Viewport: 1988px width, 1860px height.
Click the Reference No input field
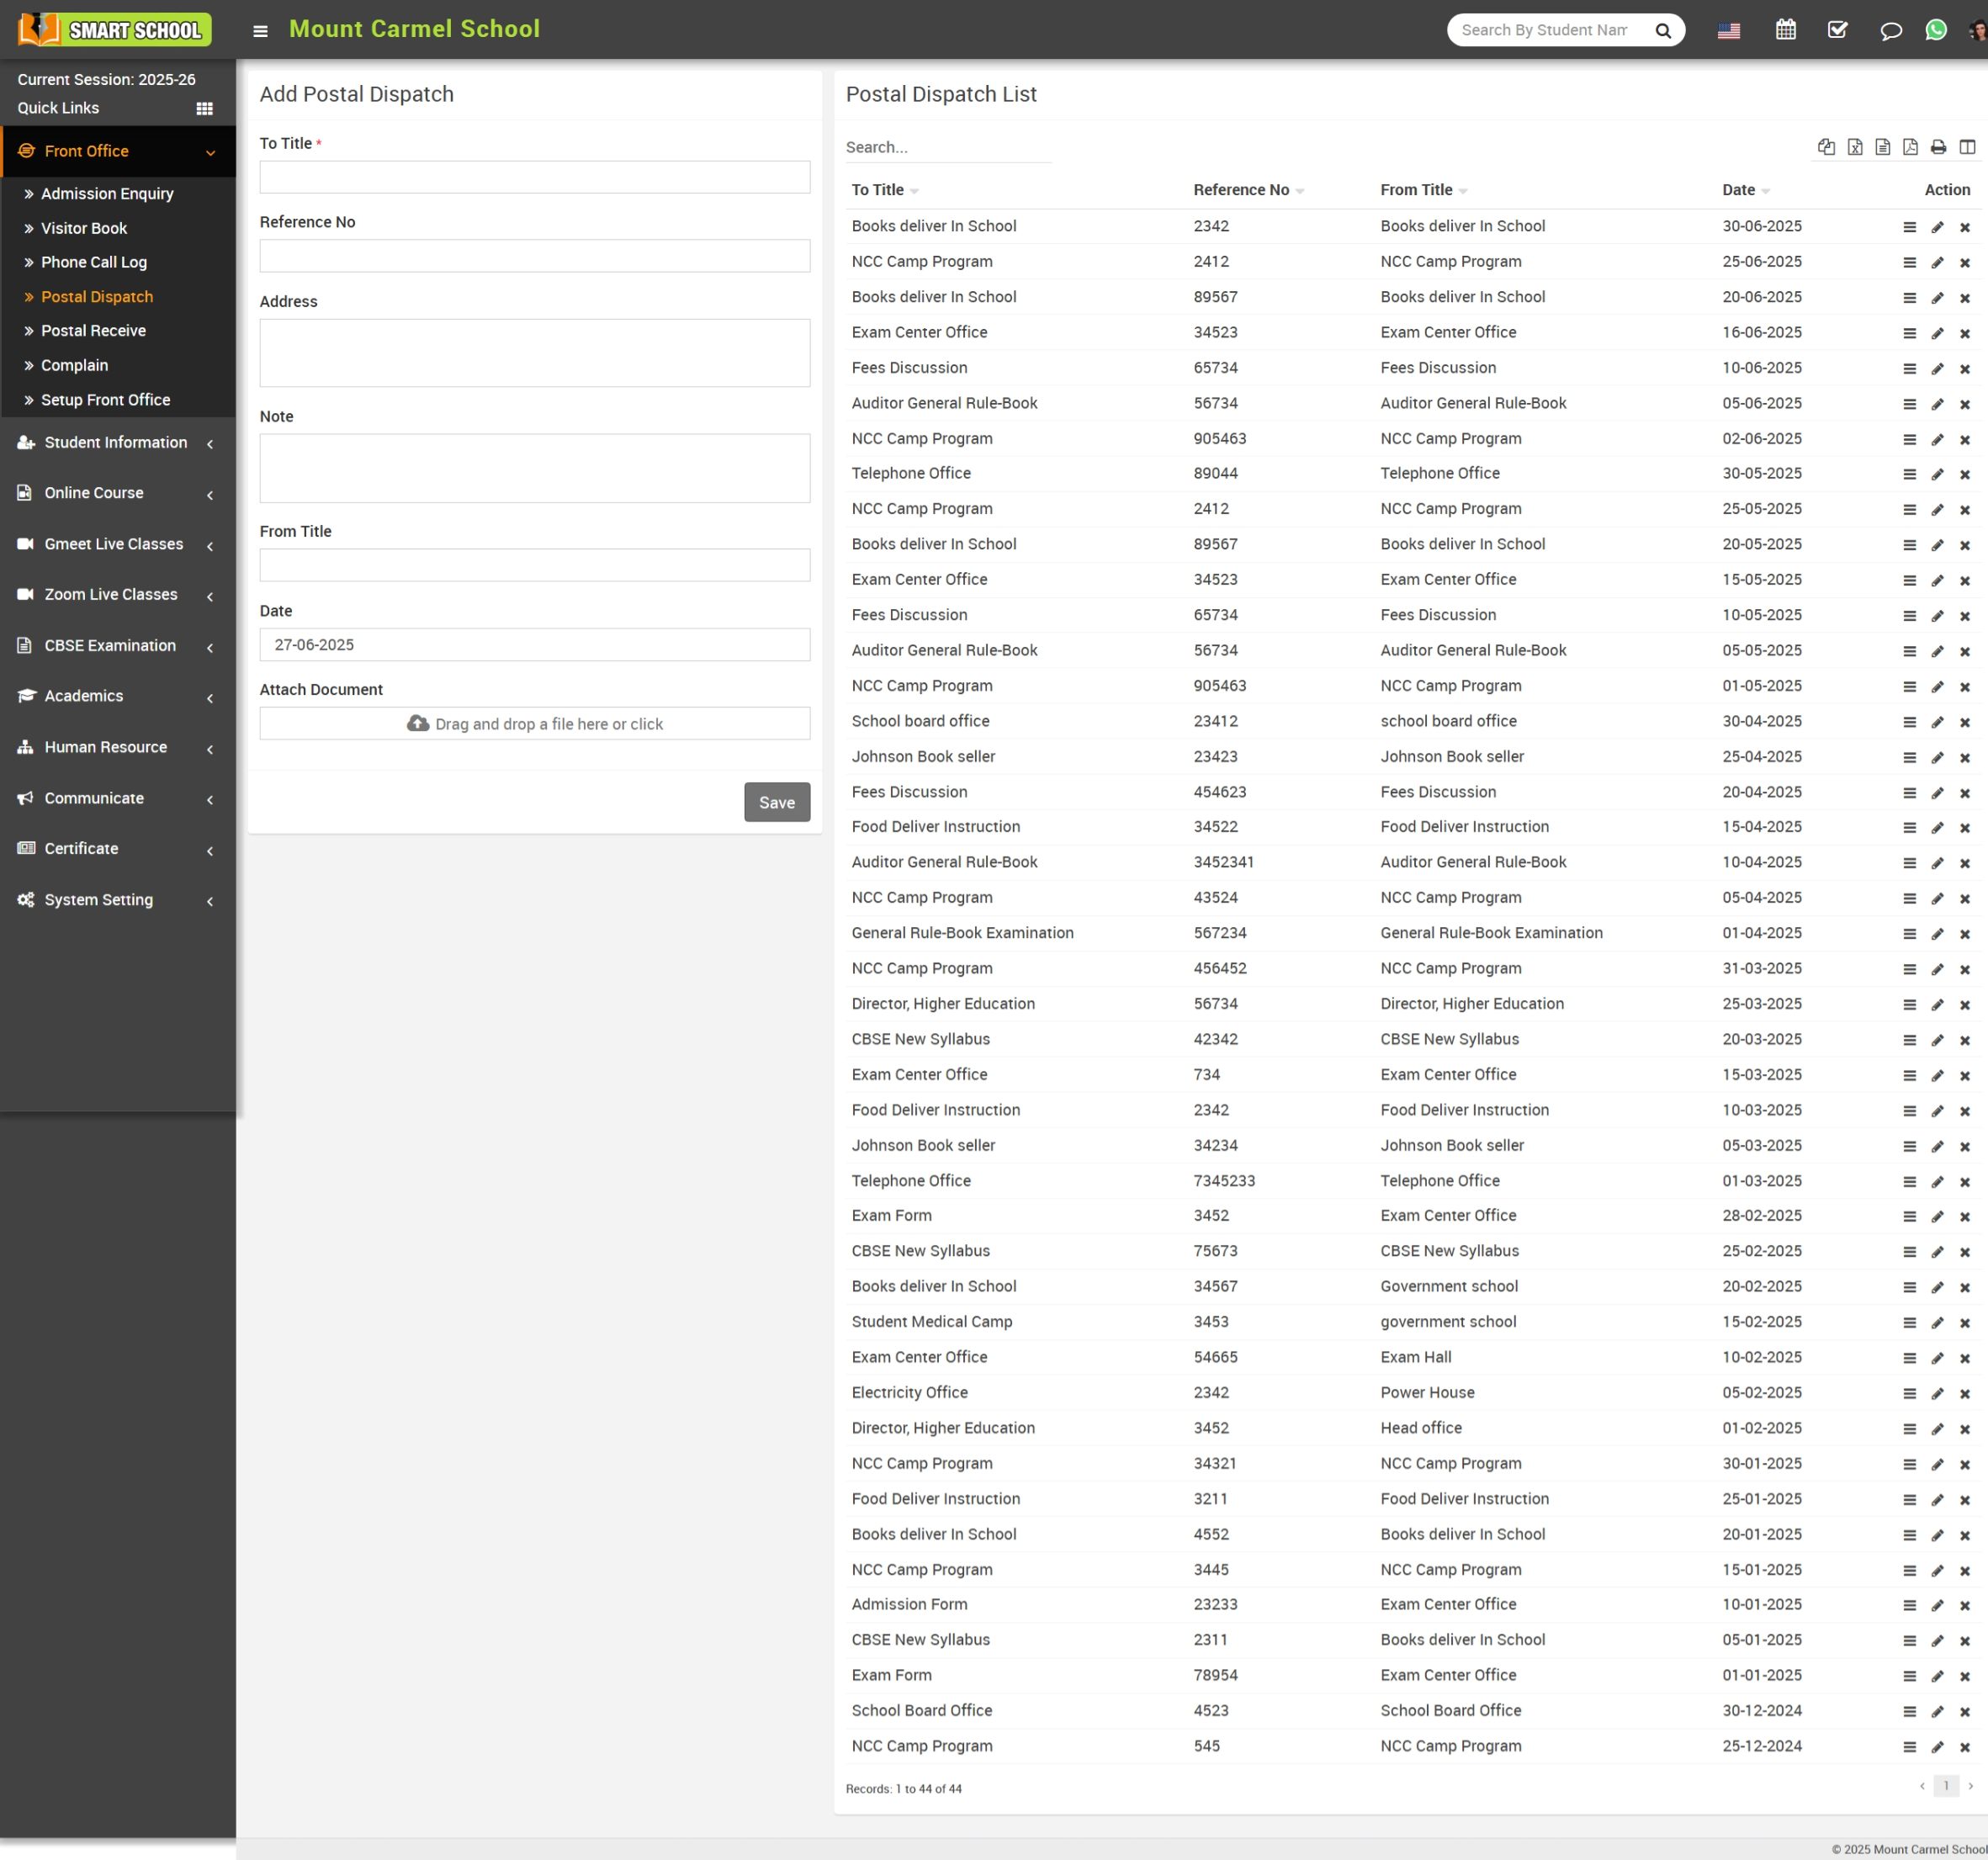(x=535, y=256)
